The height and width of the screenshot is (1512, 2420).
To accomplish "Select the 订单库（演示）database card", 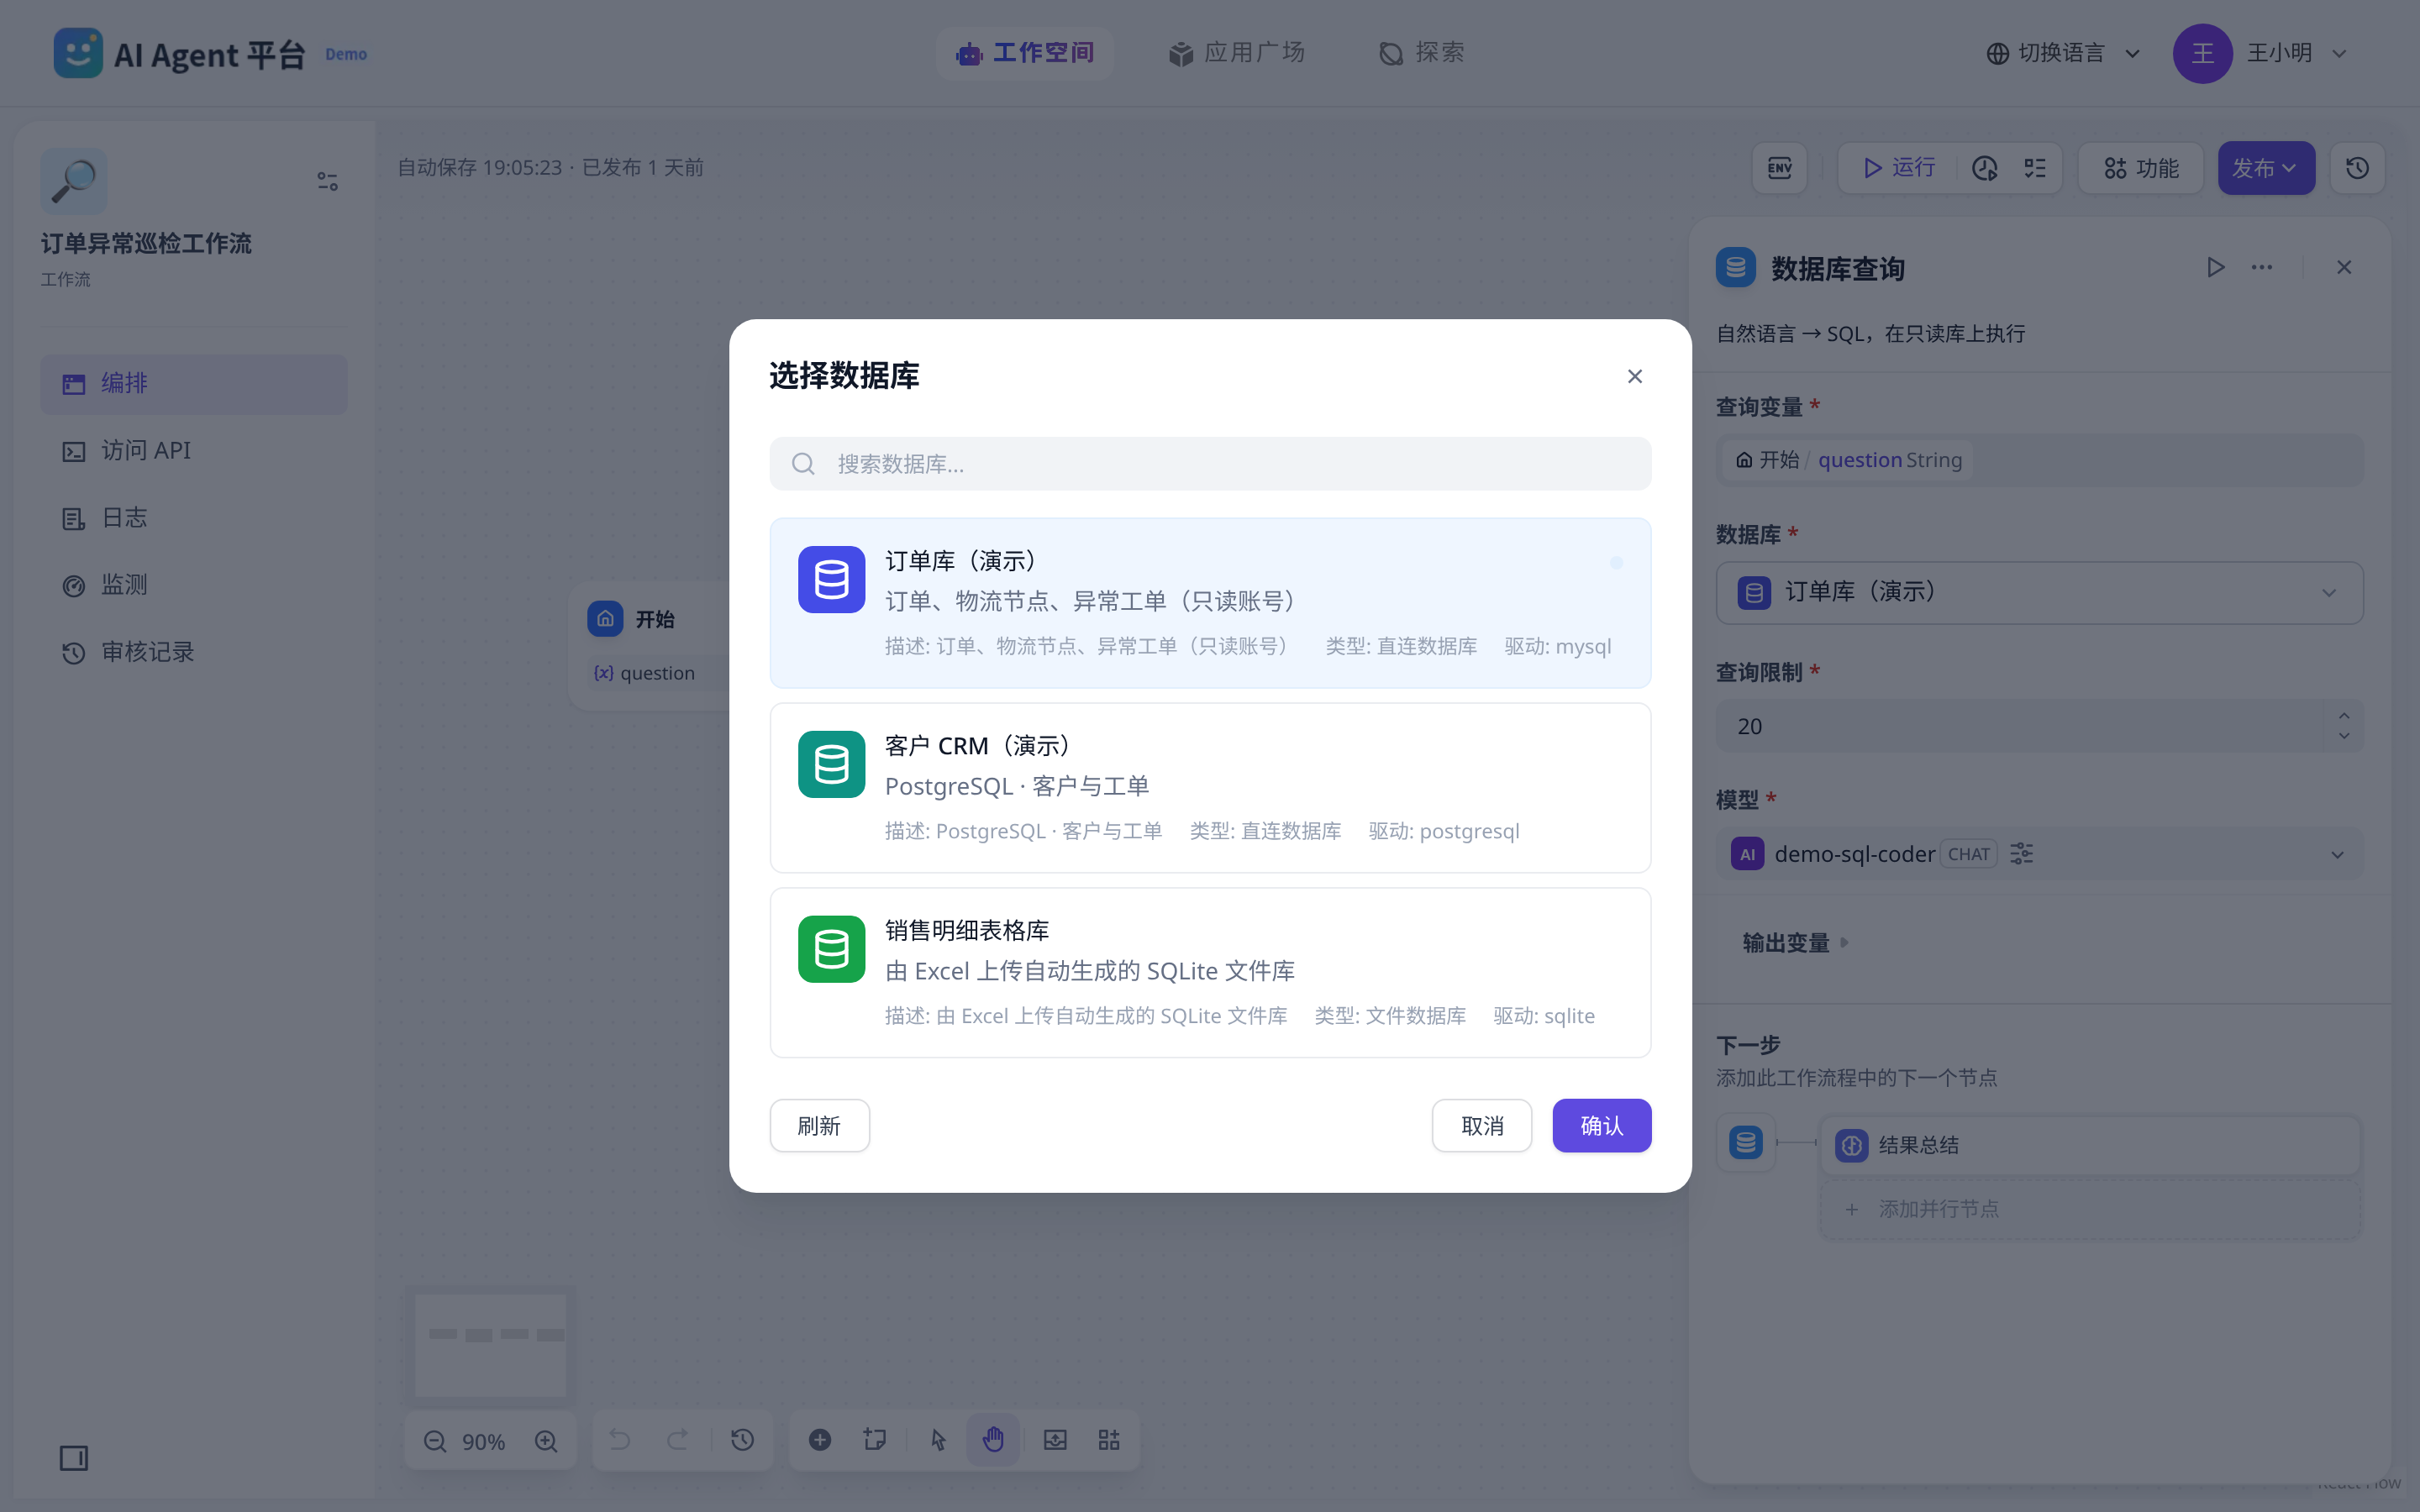I will pos(1210,603).
